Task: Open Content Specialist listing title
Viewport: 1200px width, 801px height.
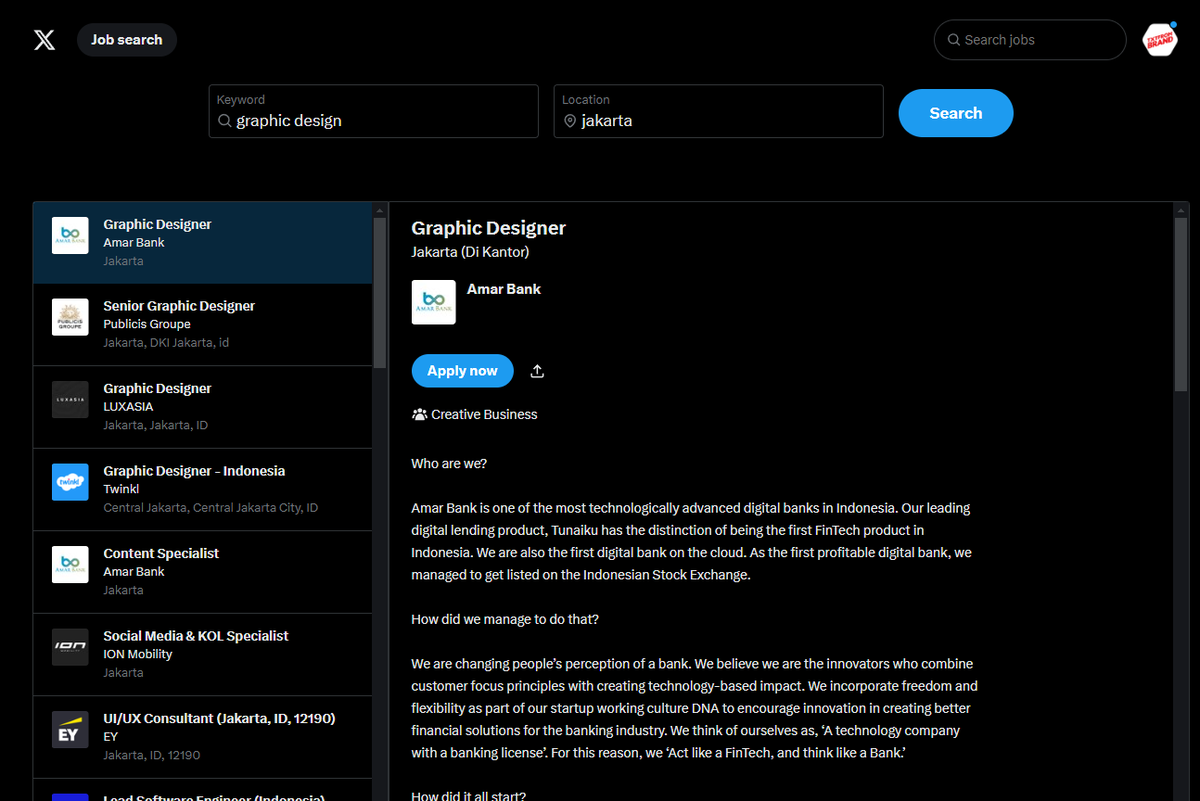Action: (x=161, y=553)
